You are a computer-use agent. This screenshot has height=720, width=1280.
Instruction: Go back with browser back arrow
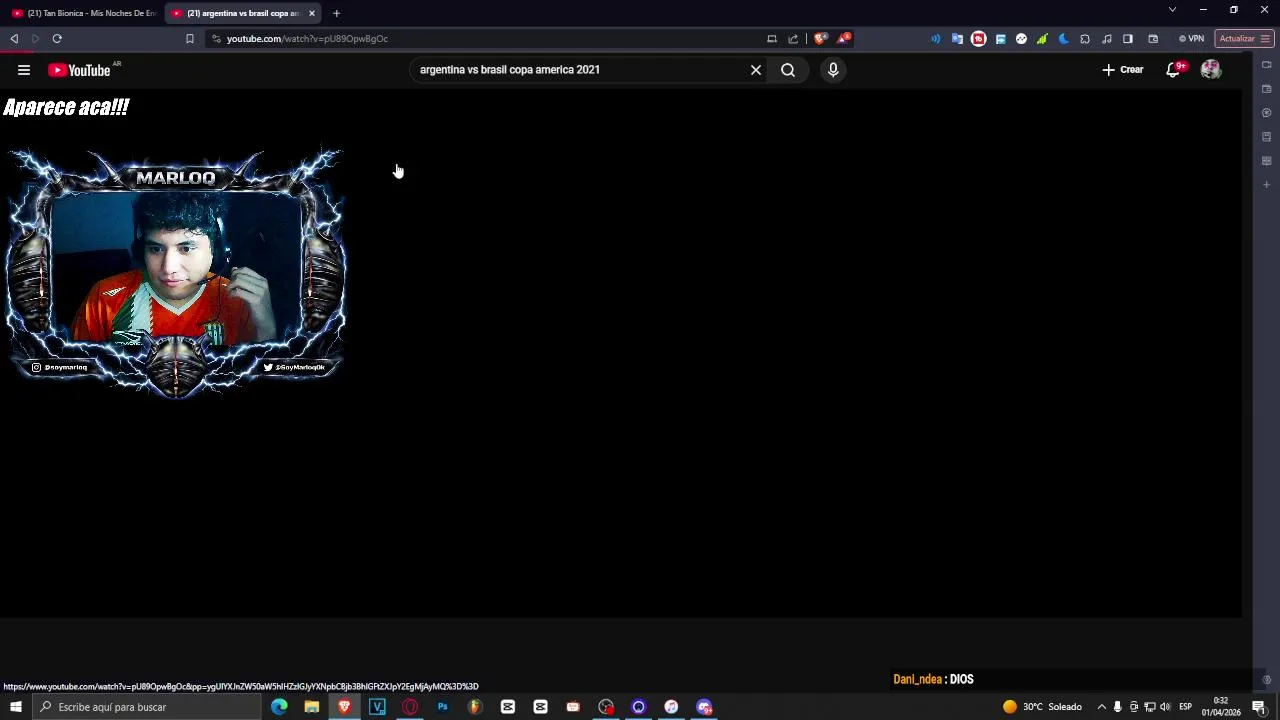[14, 39]
